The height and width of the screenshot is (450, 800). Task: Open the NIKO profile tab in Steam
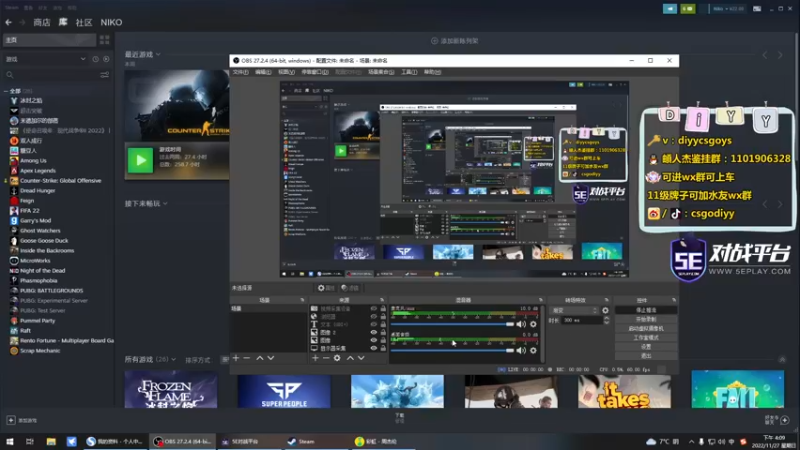(x=111, y=22)
